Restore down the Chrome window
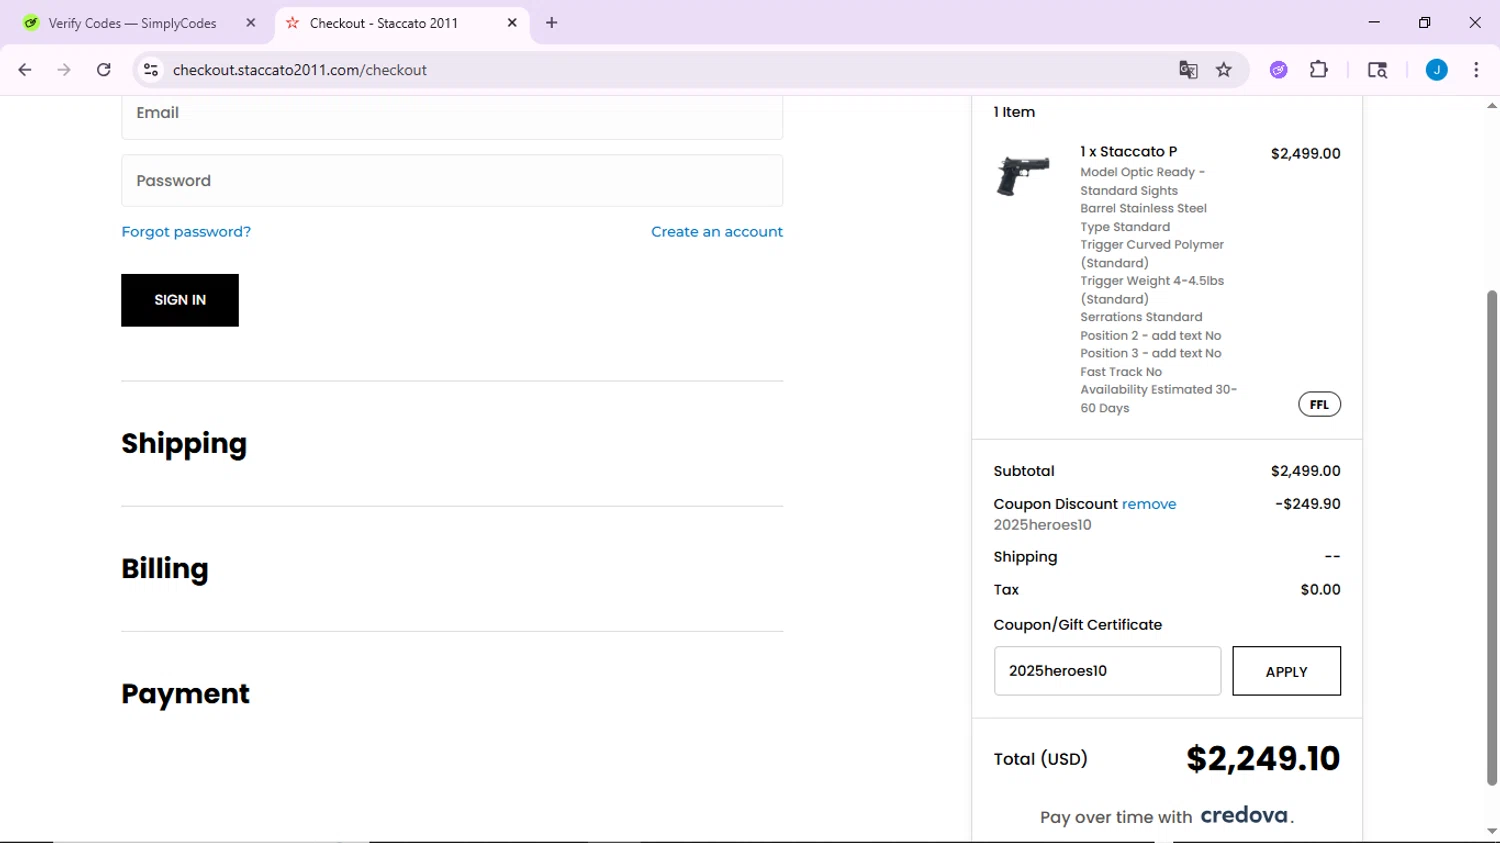1500x843 pixels. pos(1424,22)
